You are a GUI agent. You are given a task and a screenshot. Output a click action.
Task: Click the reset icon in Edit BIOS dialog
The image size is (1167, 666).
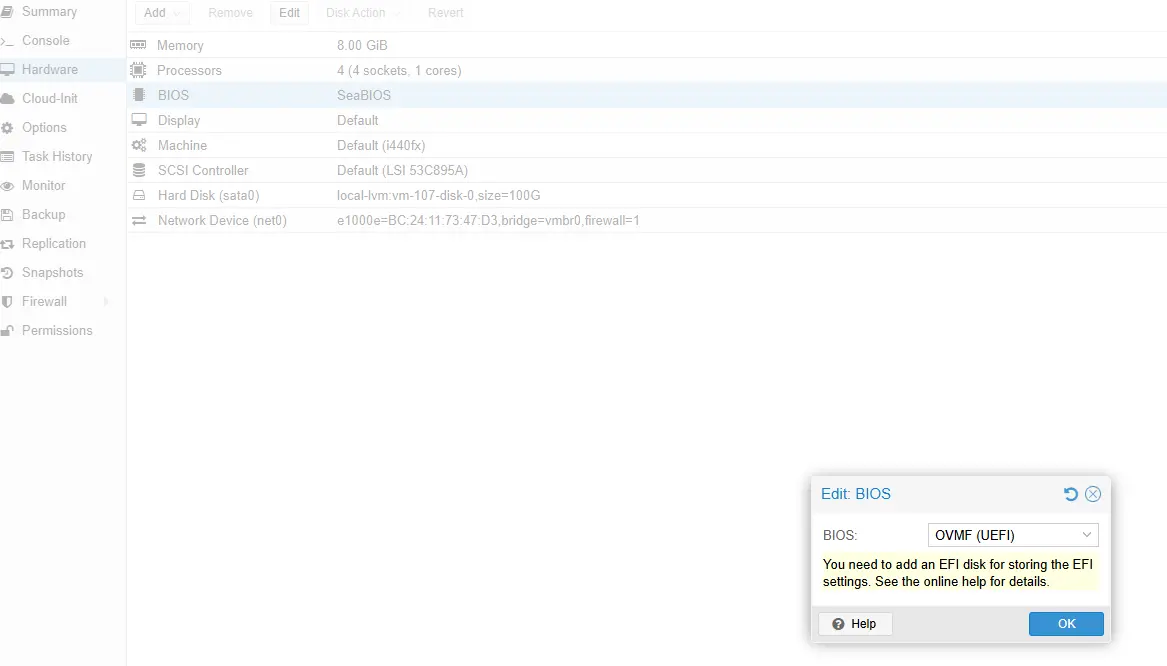point(1071,494)
